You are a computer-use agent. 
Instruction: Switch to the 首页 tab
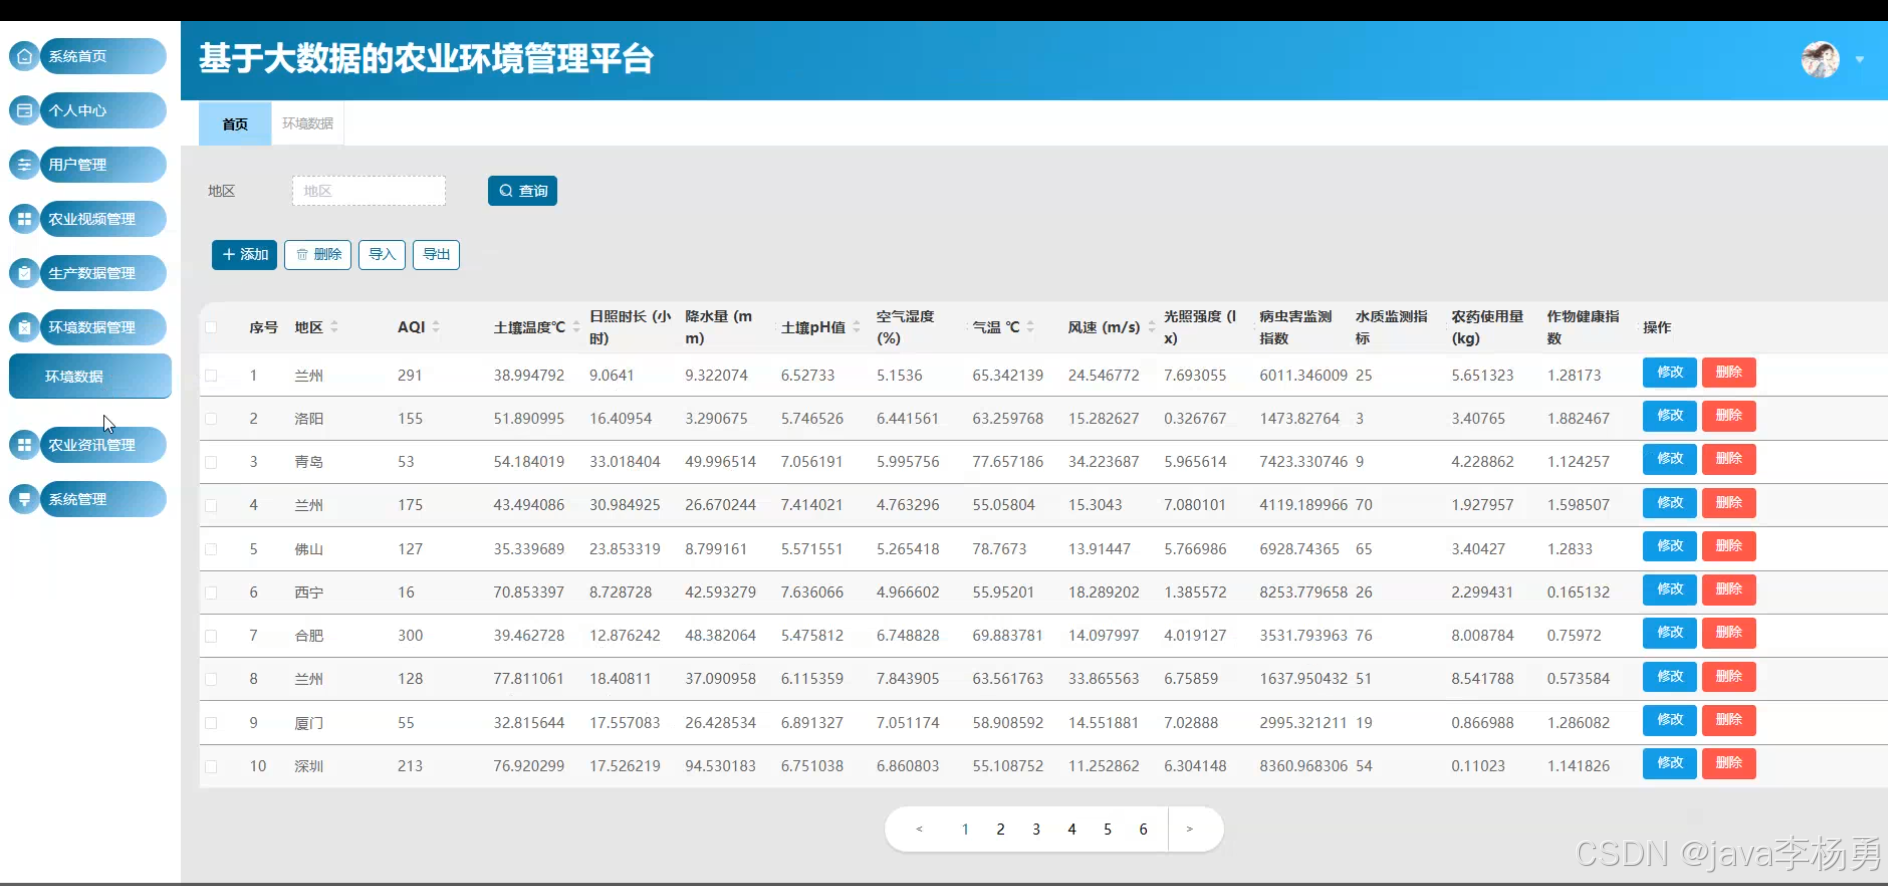[x=235, y=124]
